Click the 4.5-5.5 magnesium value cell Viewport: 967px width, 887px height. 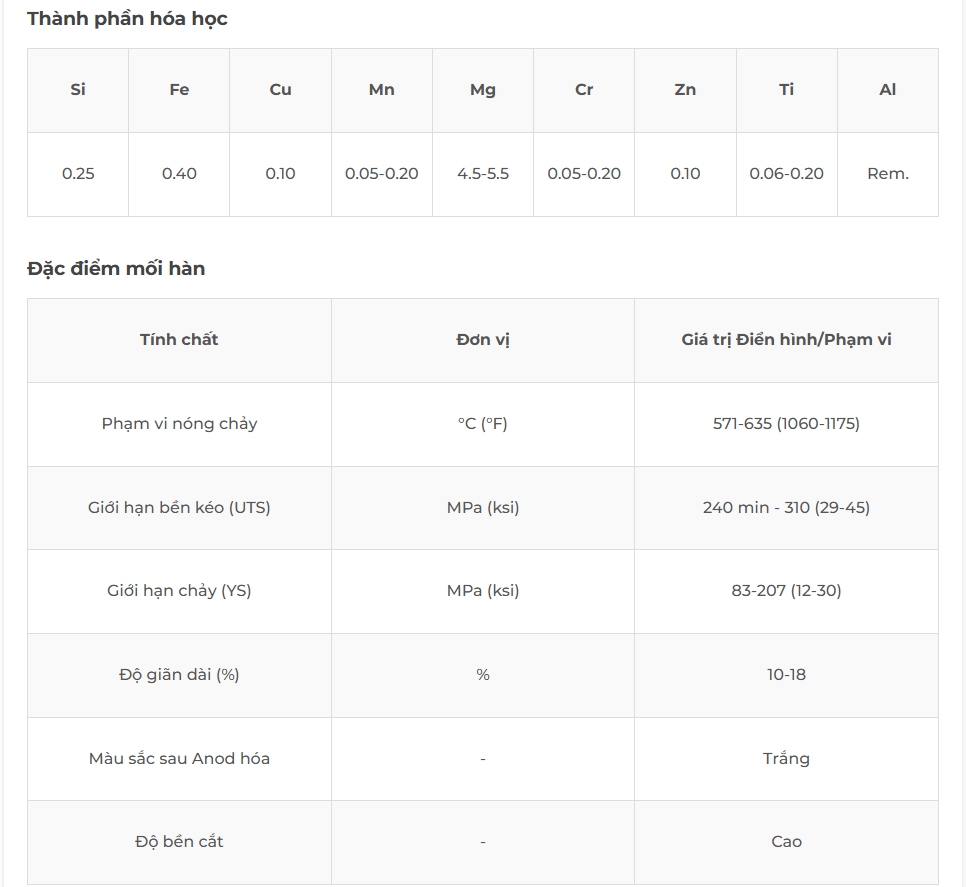pos(483,174)
